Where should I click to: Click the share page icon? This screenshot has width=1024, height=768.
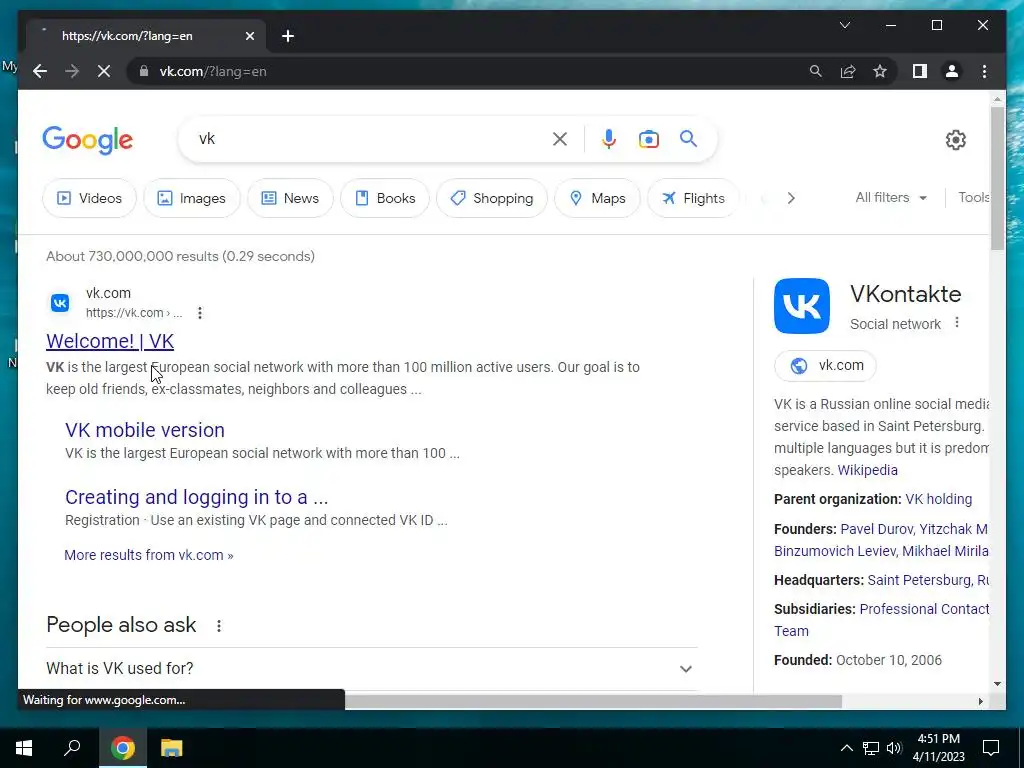tap(848, 71)
